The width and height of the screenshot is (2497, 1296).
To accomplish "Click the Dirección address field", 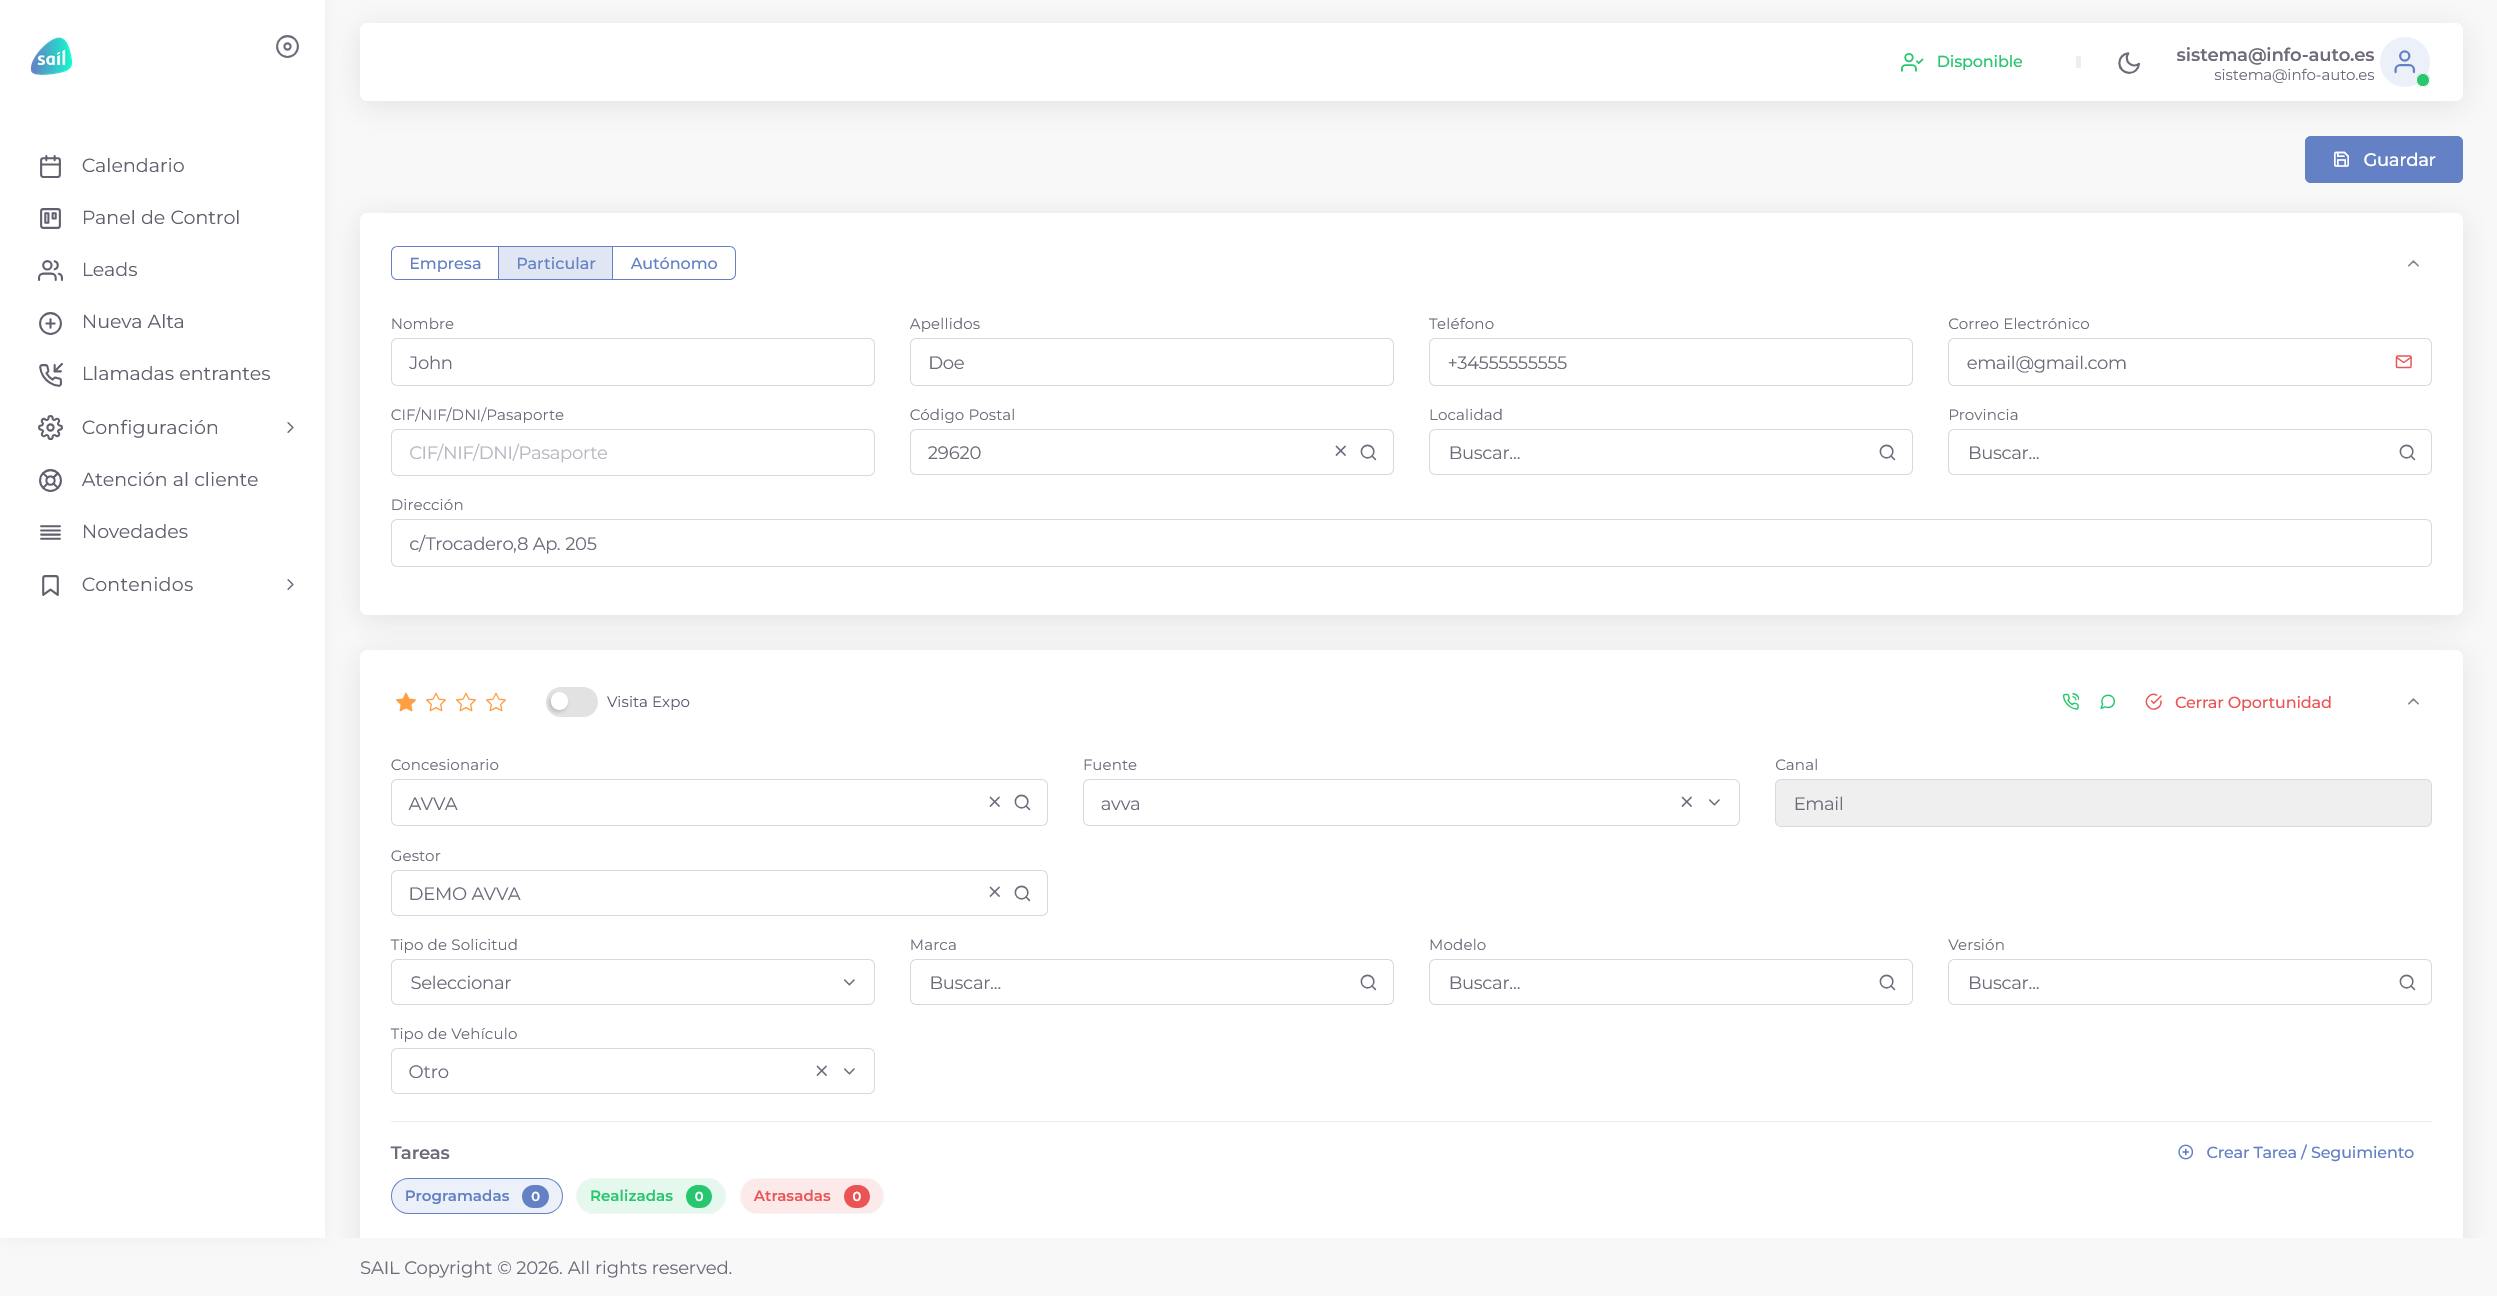I will [x=1410, y=543].
